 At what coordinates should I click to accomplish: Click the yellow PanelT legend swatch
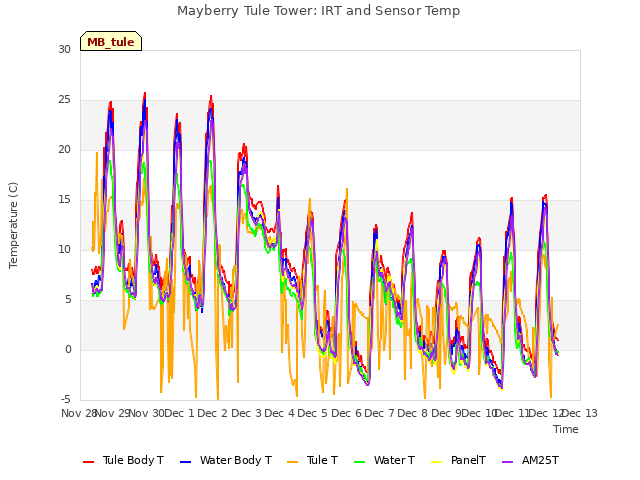point(437,462)
